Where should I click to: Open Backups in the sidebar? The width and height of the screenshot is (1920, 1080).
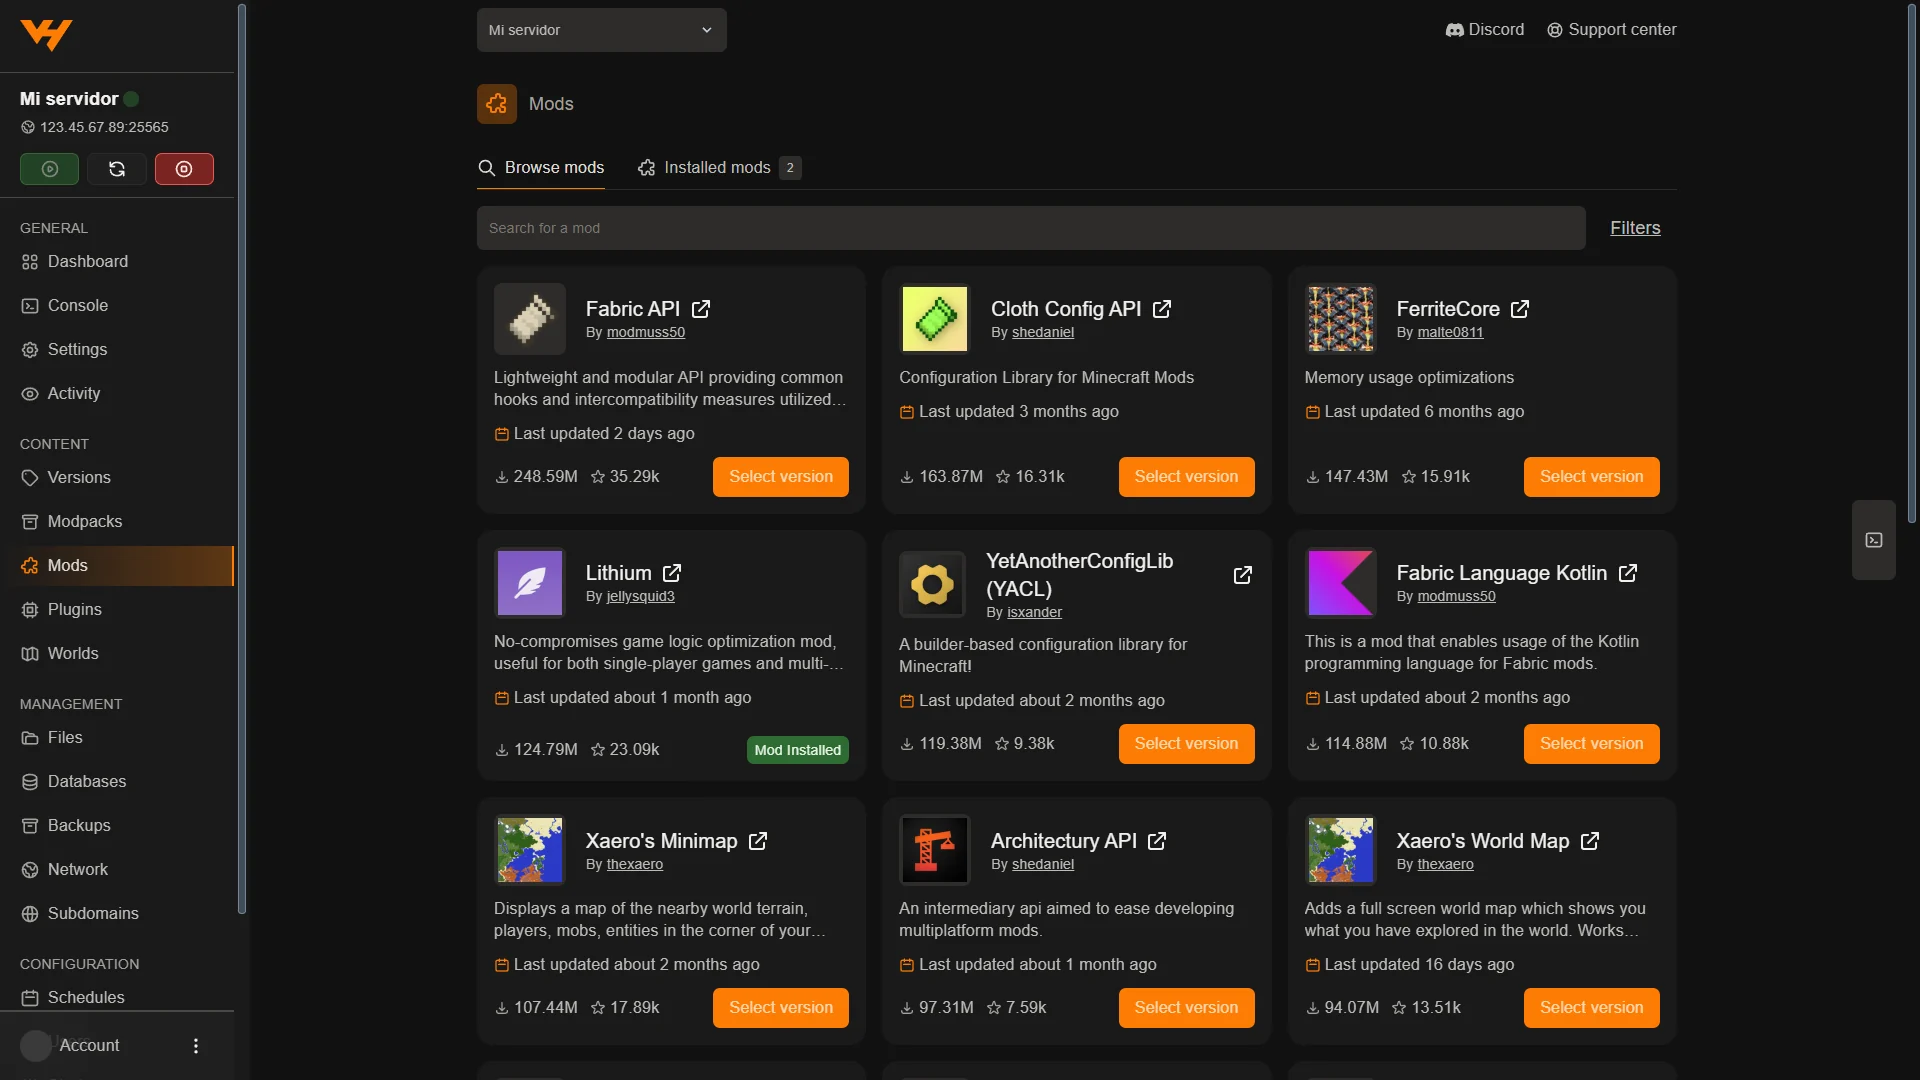click(x=117, y=826)
